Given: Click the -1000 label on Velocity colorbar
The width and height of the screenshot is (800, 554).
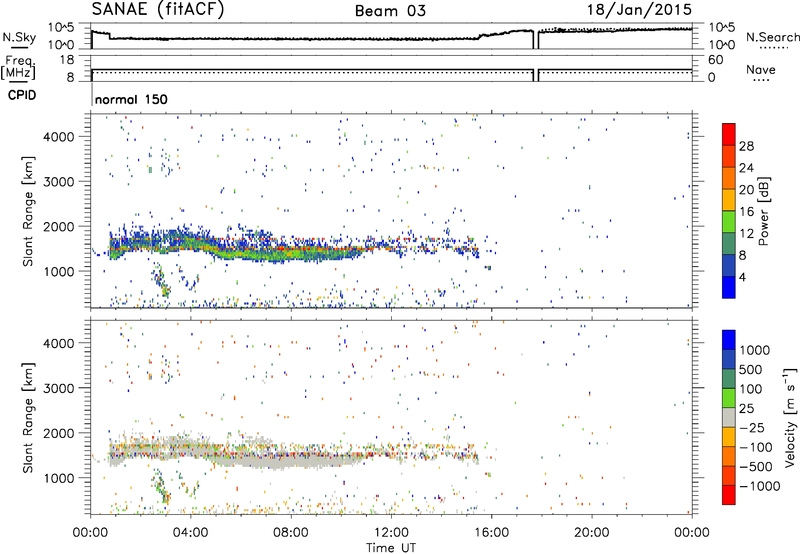Looking at the screenshot, I should click(759, 486).
